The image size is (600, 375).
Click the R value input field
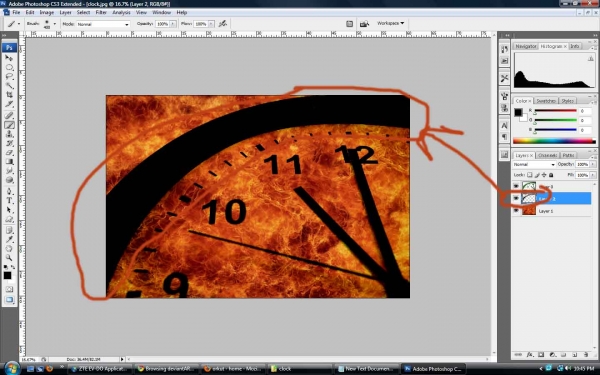[x=585, y=111]
